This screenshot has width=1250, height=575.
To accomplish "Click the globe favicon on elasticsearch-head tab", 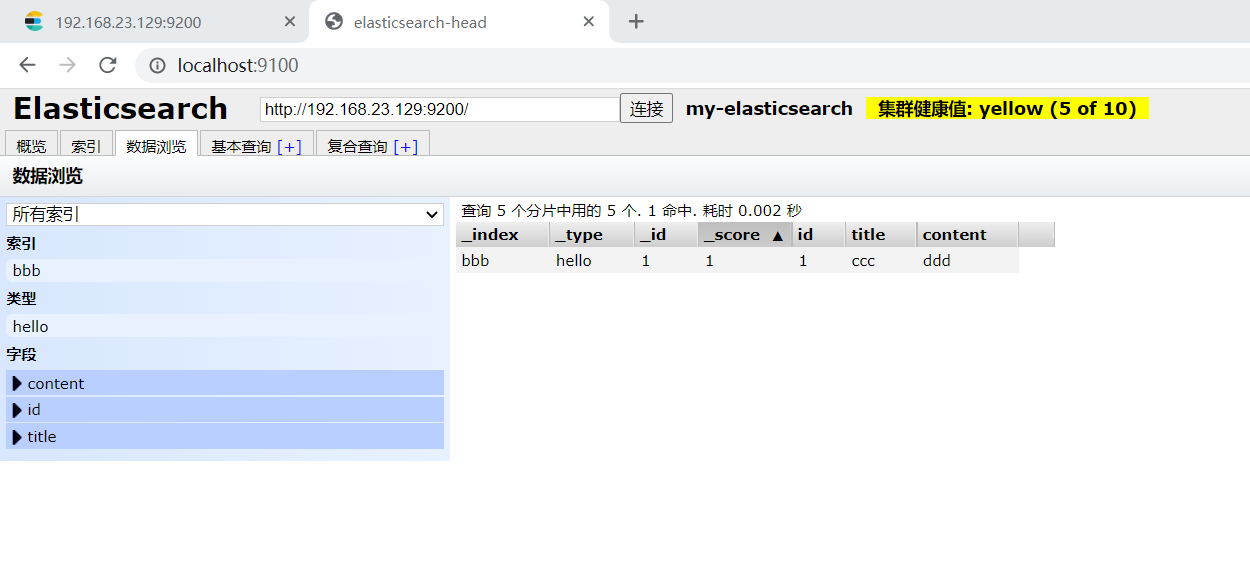I will [335, 22].
